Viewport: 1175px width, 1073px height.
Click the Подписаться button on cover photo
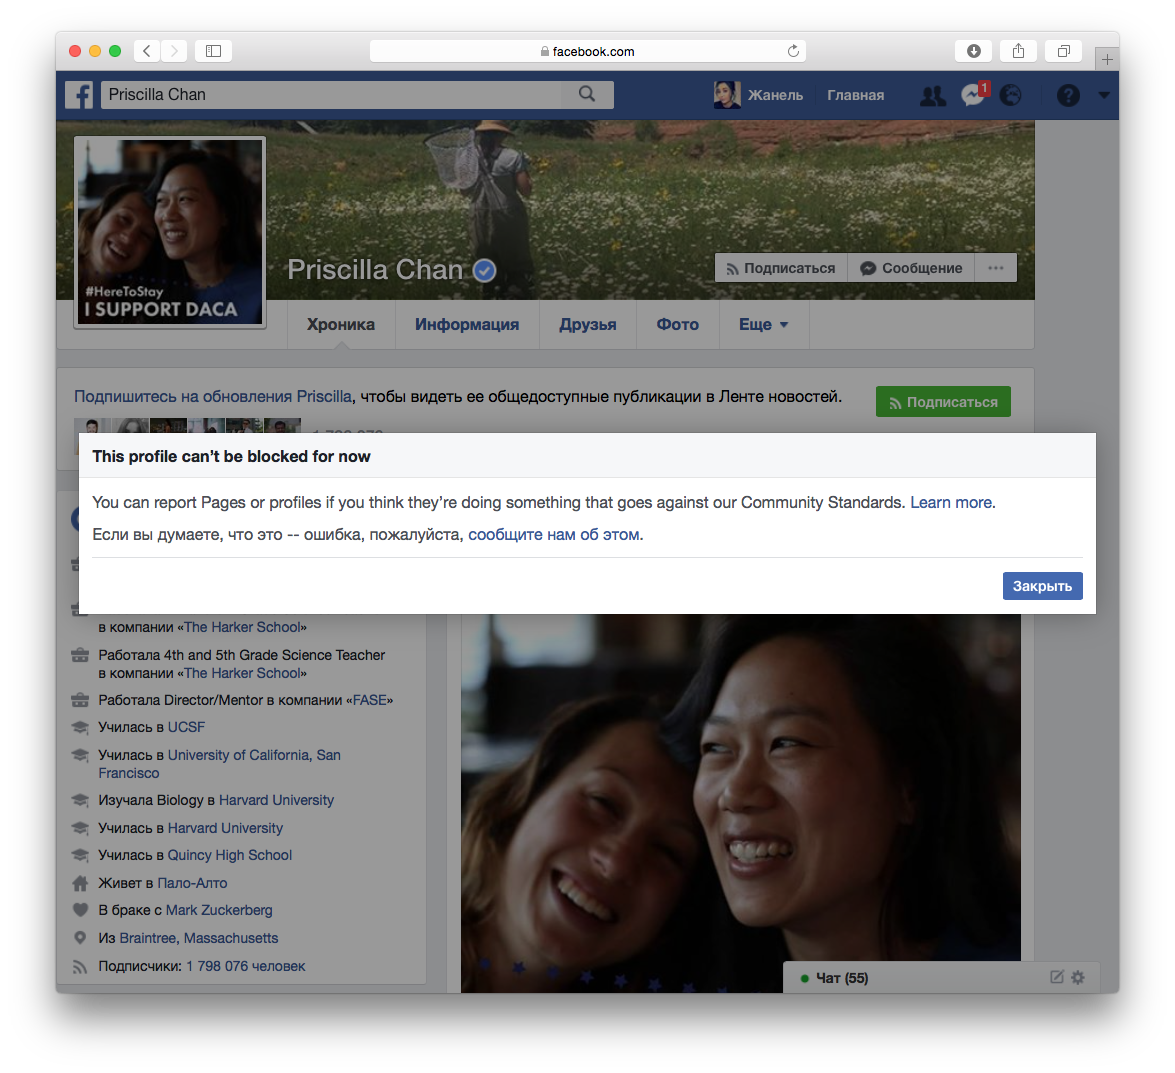tap(781, 268)
